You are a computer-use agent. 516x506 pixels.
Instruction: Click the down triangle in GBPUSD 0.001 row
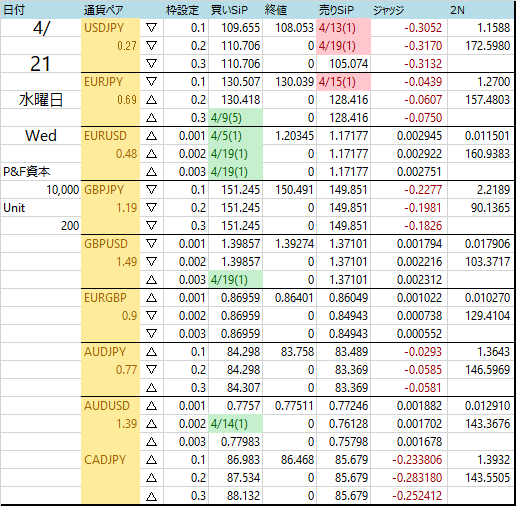(152, 244)
